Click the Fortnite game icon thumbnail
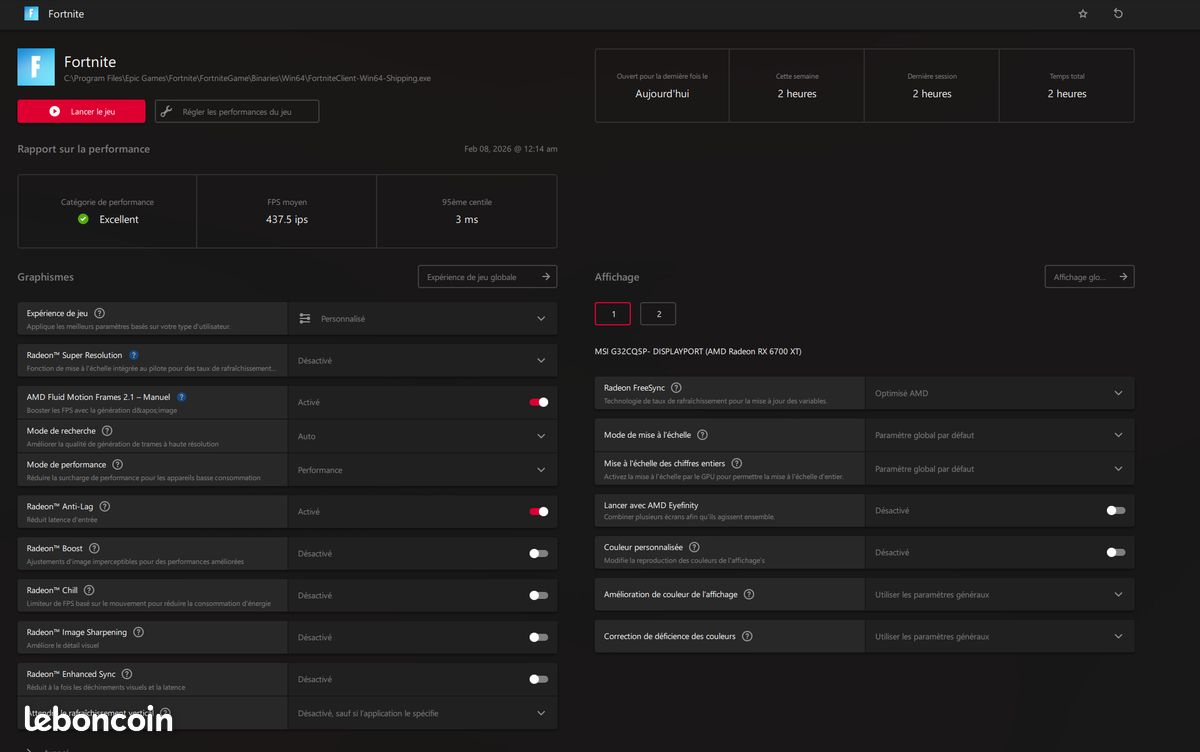The width and height of the screenshot is (1200, 752). coord(36,67)
